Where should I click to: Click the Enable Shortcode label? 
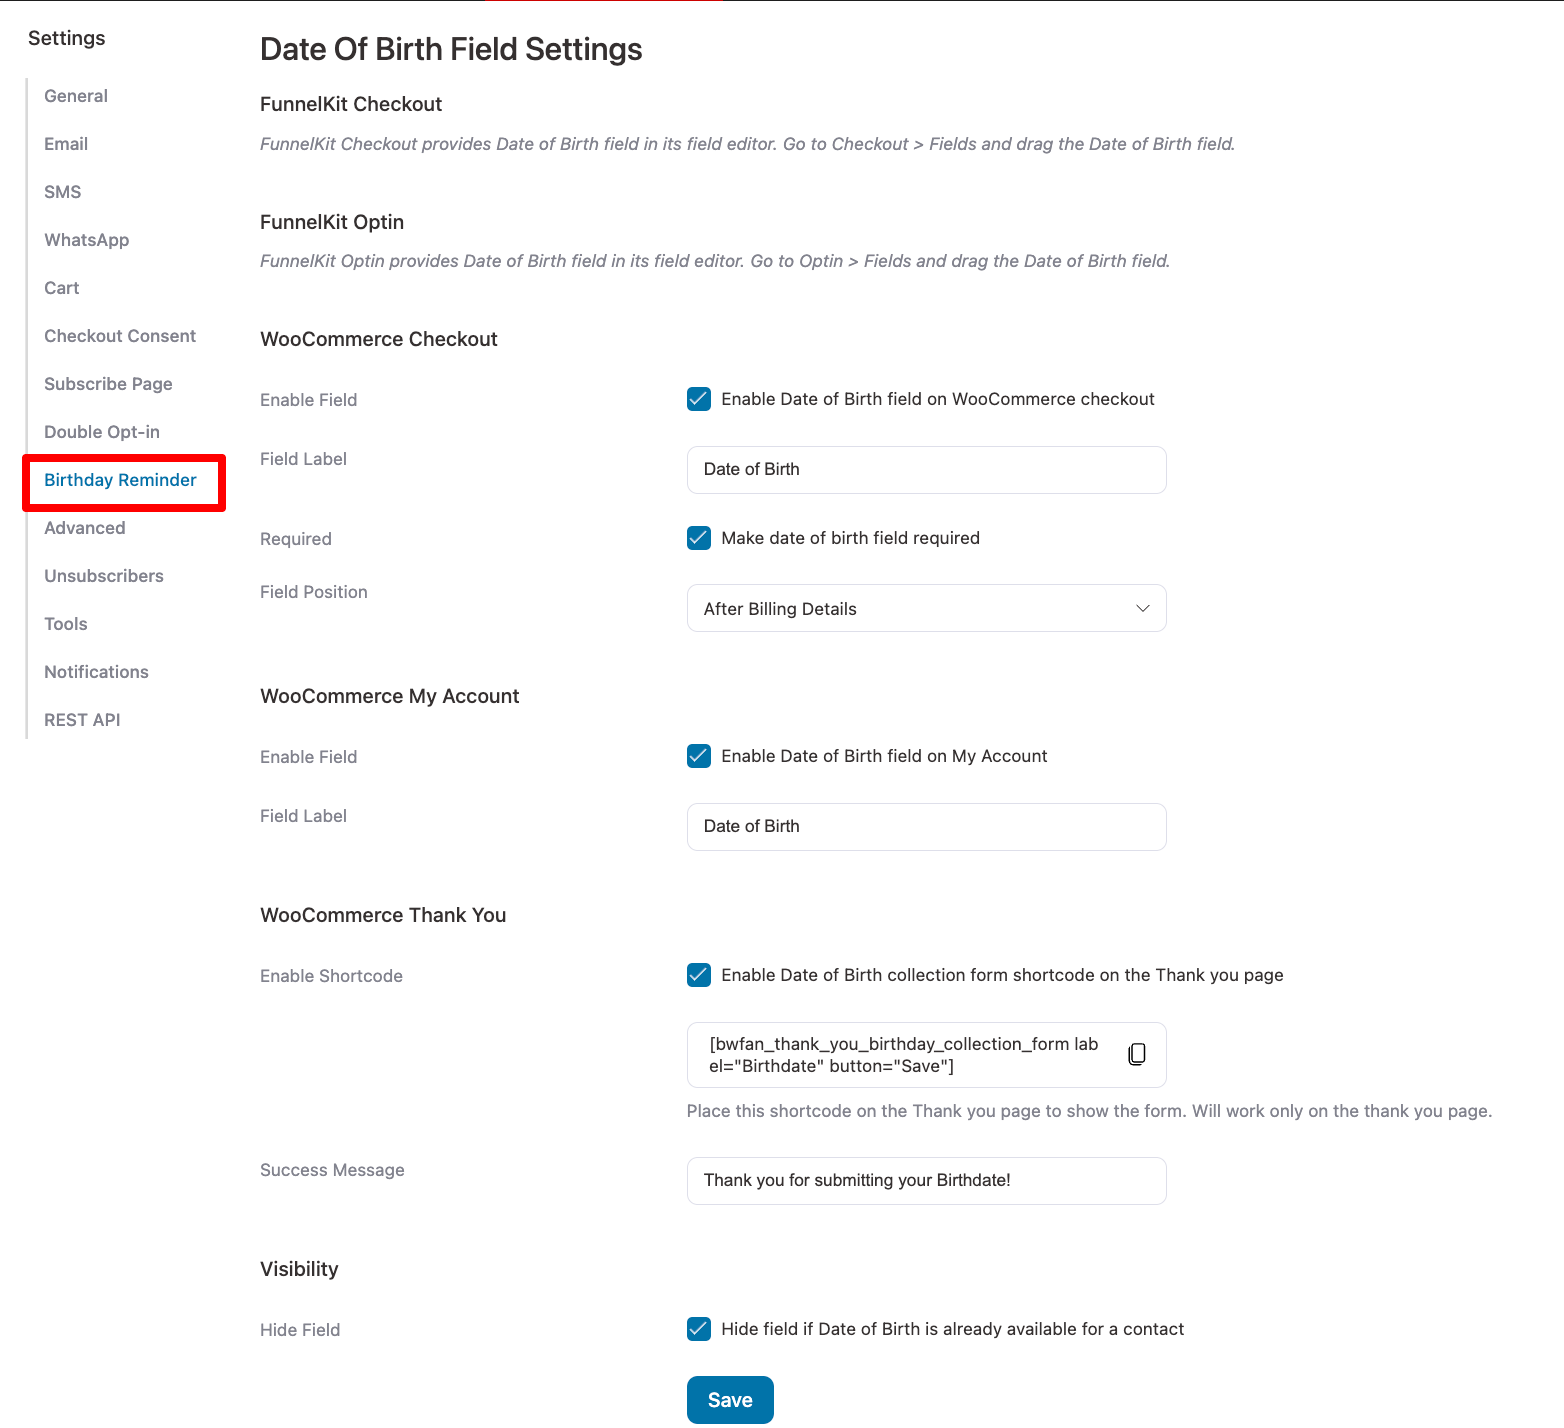coord(331,976)
